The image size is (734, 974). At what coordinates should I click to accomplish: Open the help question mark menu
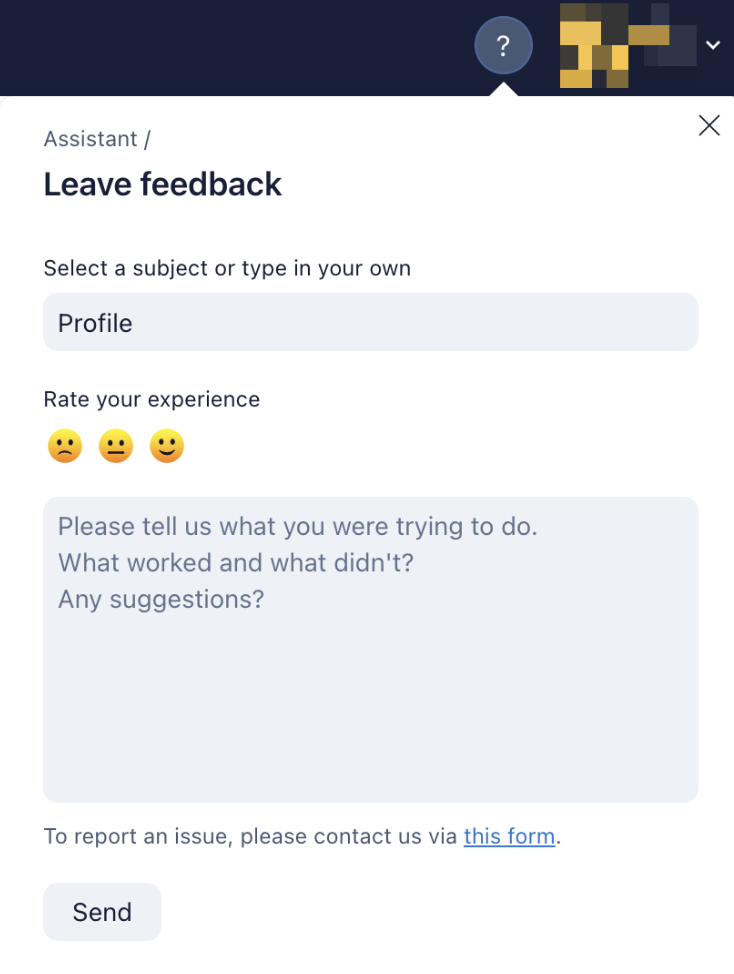pyautogui.click(x=503, y=45)
